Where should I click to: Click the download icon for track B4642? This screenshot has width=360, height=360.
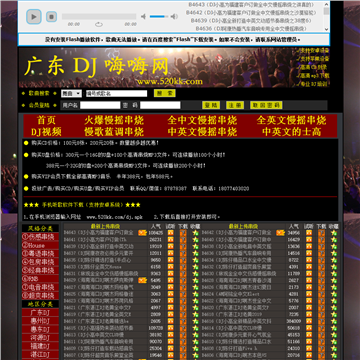pyautogui.click(x=321, y=233)
